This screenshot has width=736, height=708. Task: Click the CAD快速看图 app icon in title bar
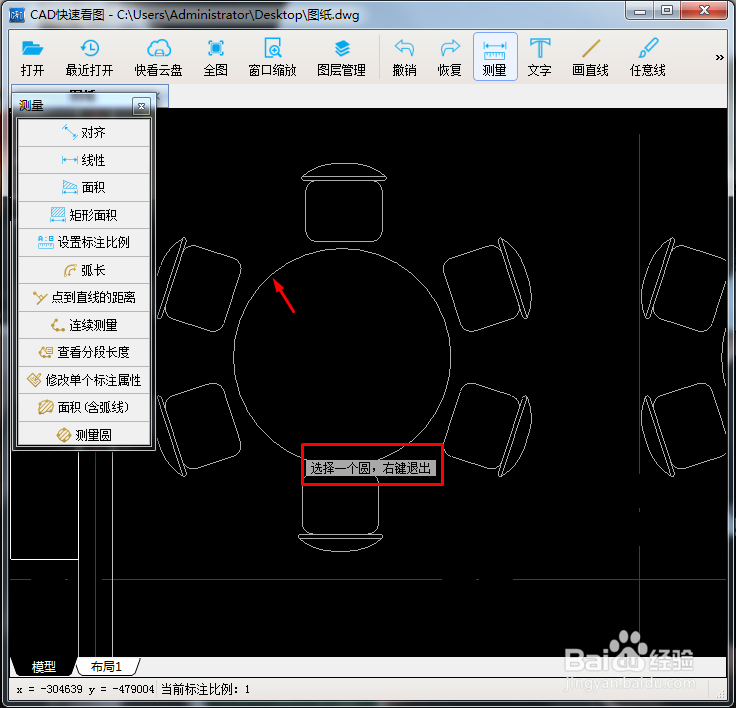pos(17,15)
